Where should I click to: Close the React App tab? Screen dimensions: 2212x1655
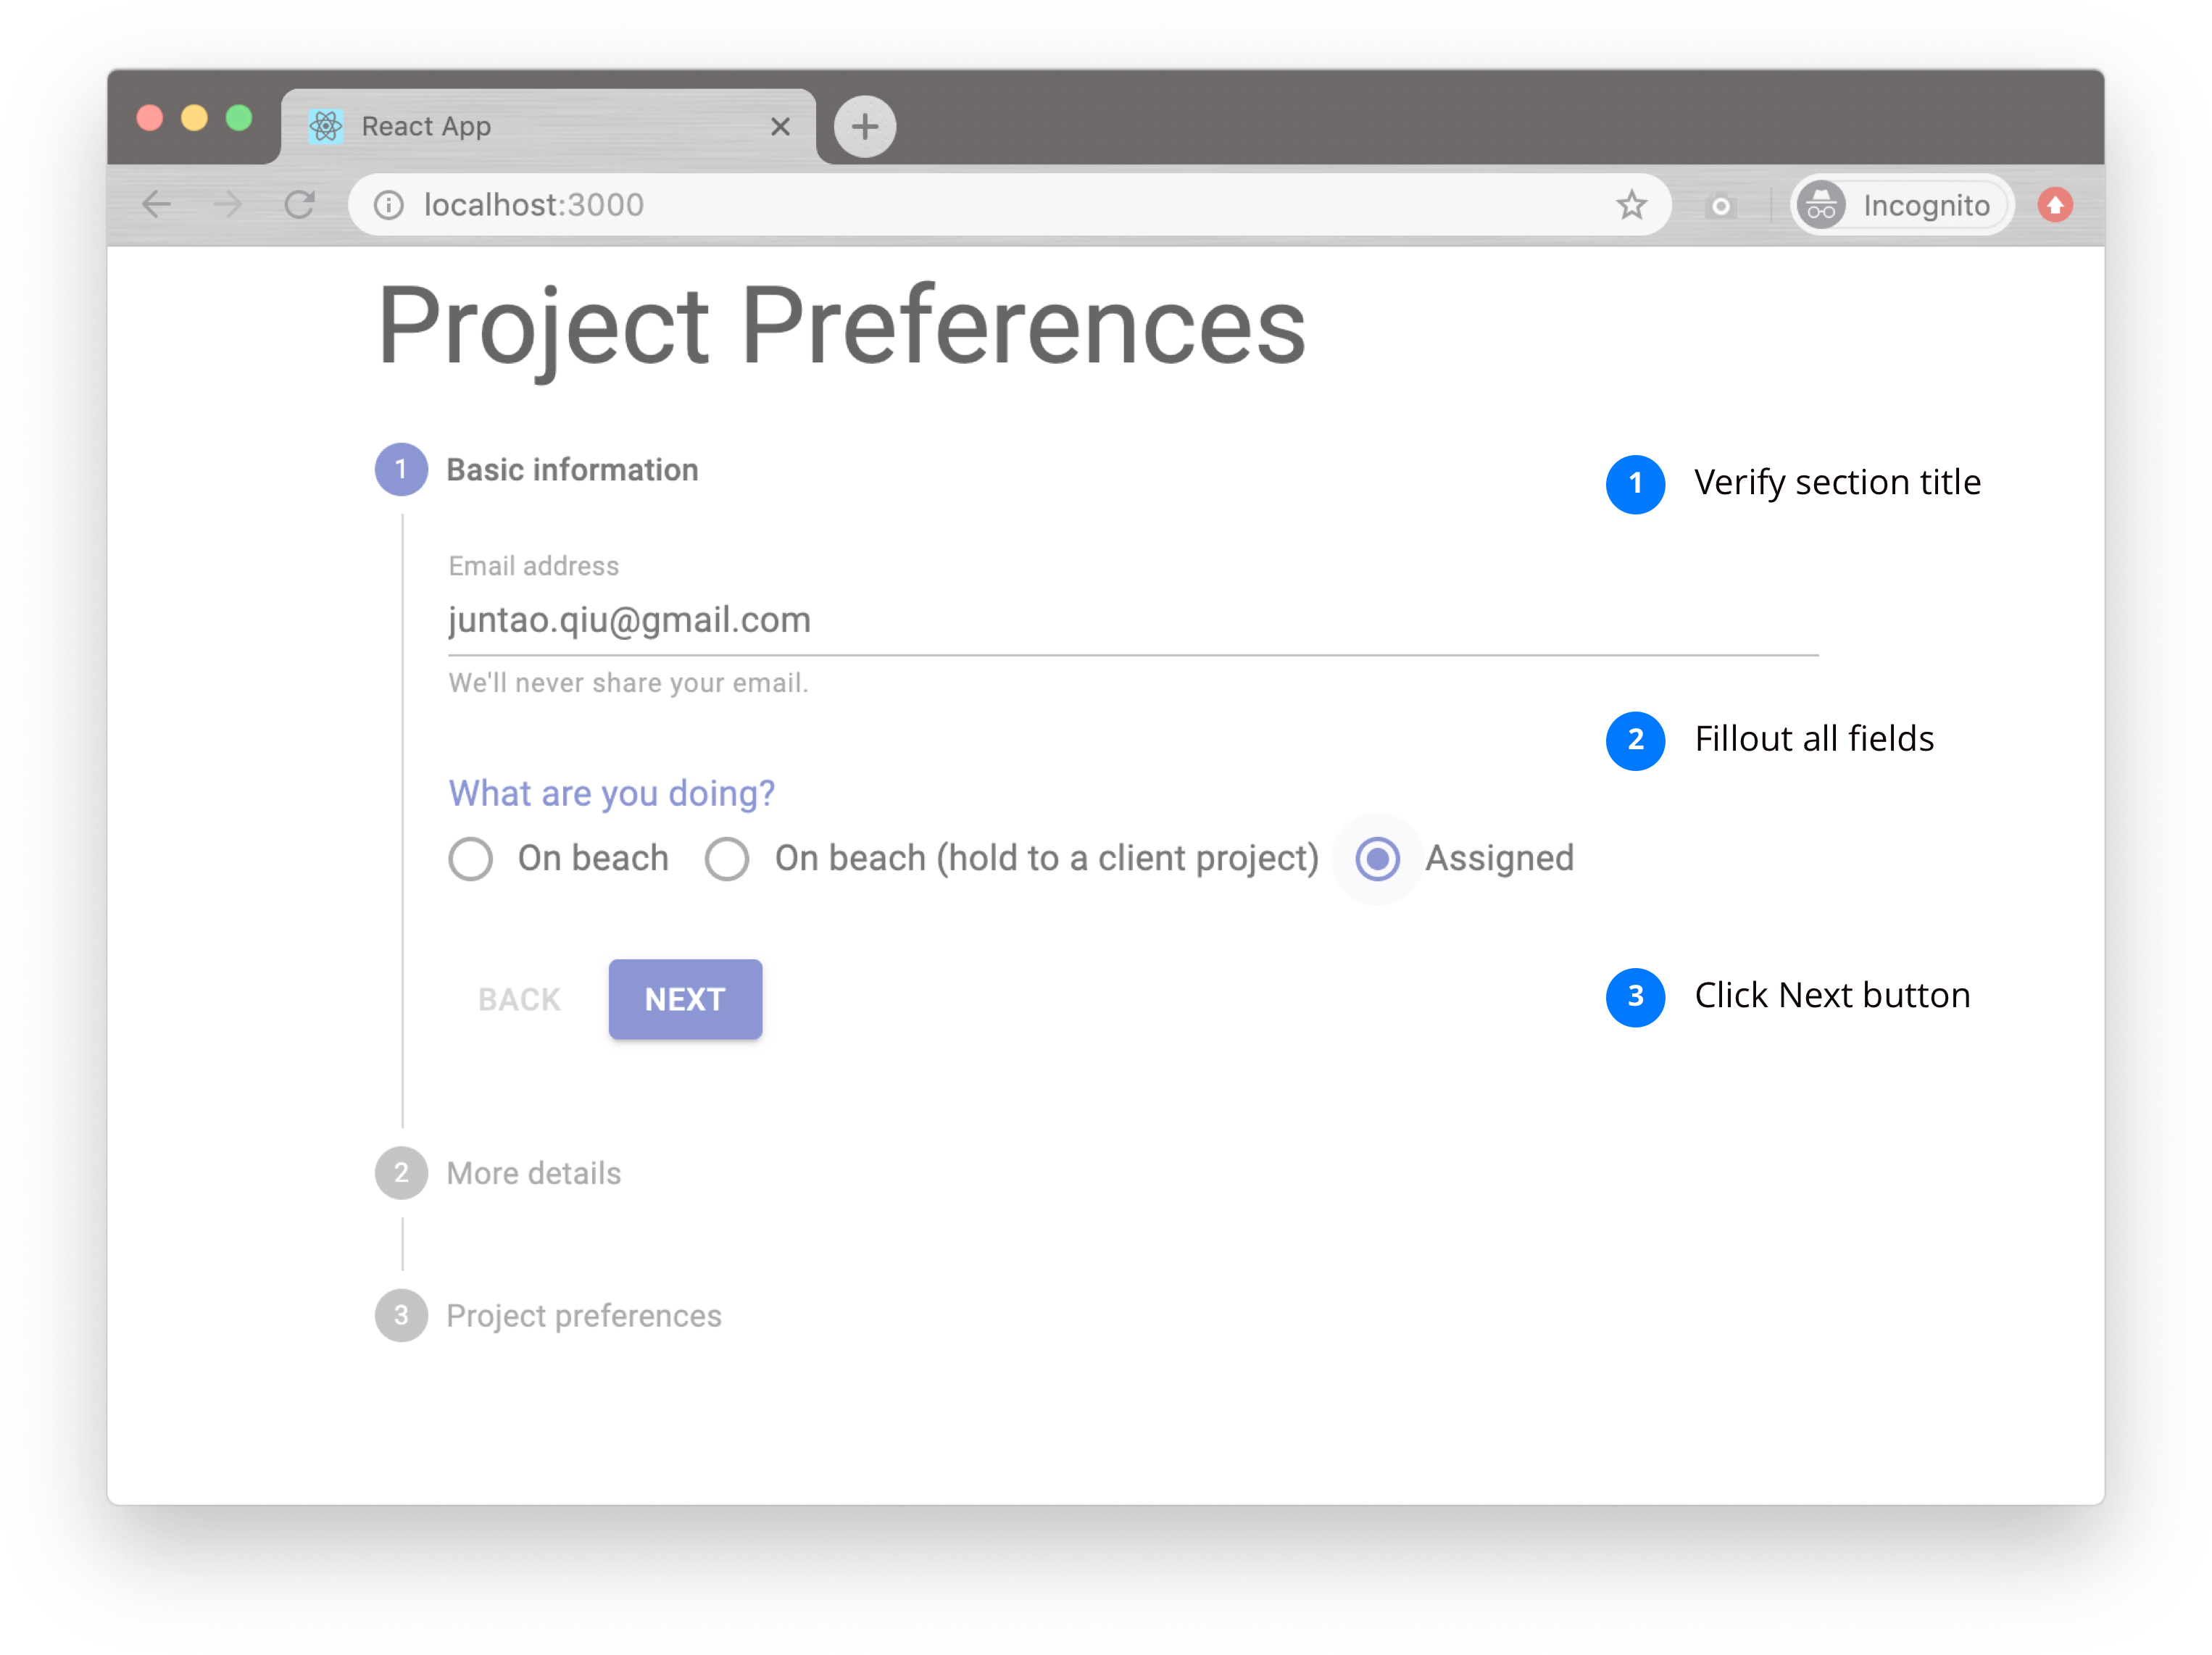click(780, 126)
